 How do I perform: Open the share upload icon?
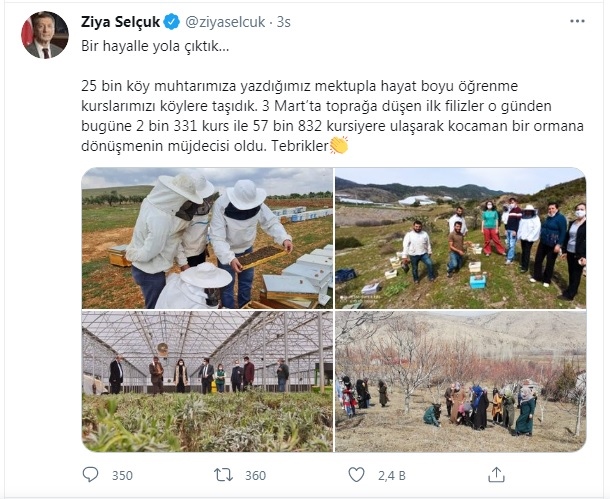pyautogui.click(x=496, y=474)
